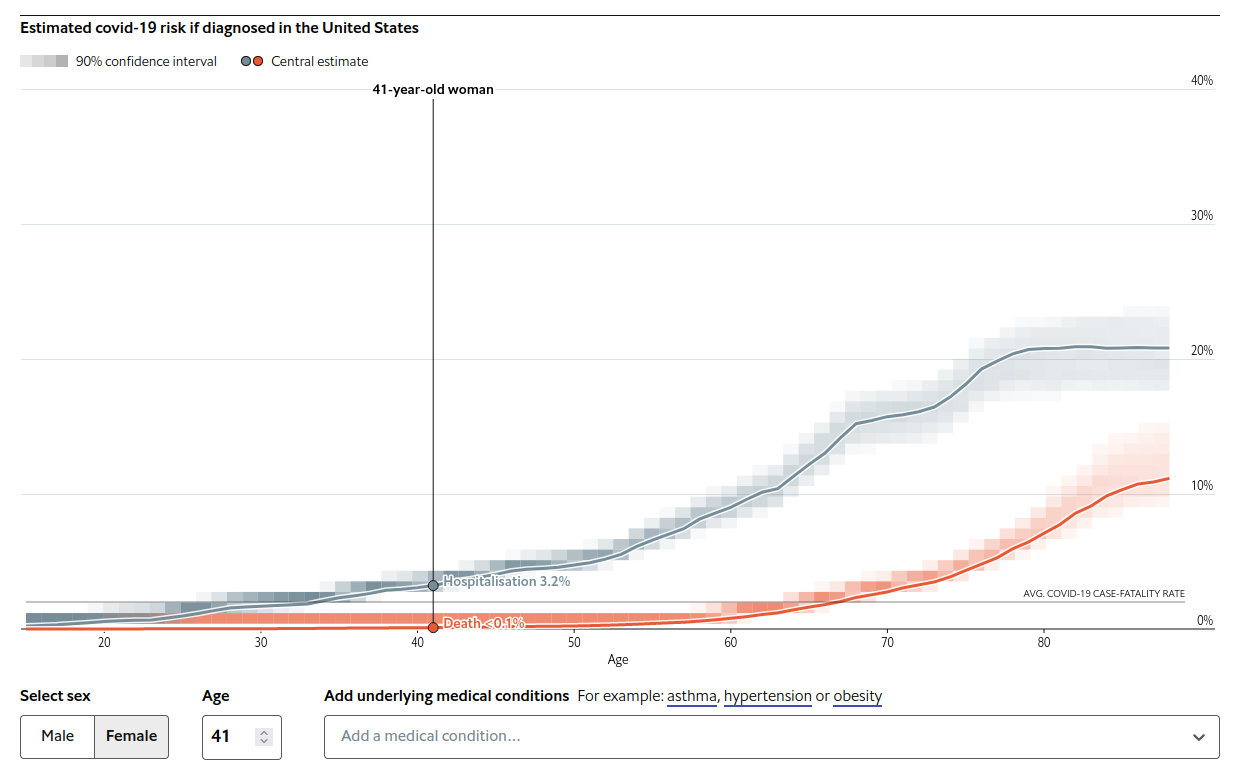The width and height of the screenshot is (1260, 774).
Task: Select the Male sex option
Action: pos(58,736)
